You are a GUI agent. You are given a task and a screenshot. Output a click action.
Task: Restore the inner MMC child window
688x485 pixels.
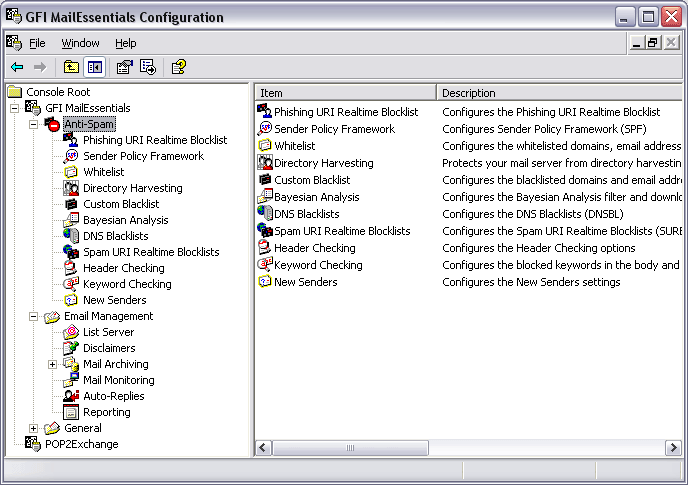click(x=653, y=43)
